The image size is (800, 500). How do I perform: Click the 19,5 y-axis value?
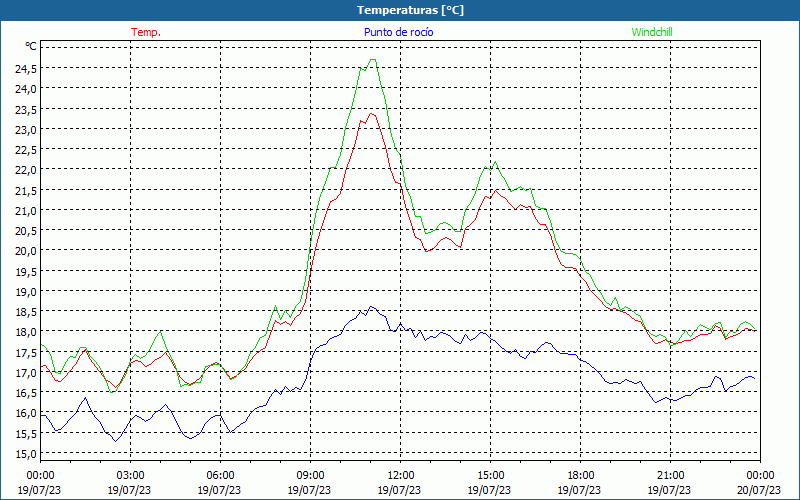(26, 271)
